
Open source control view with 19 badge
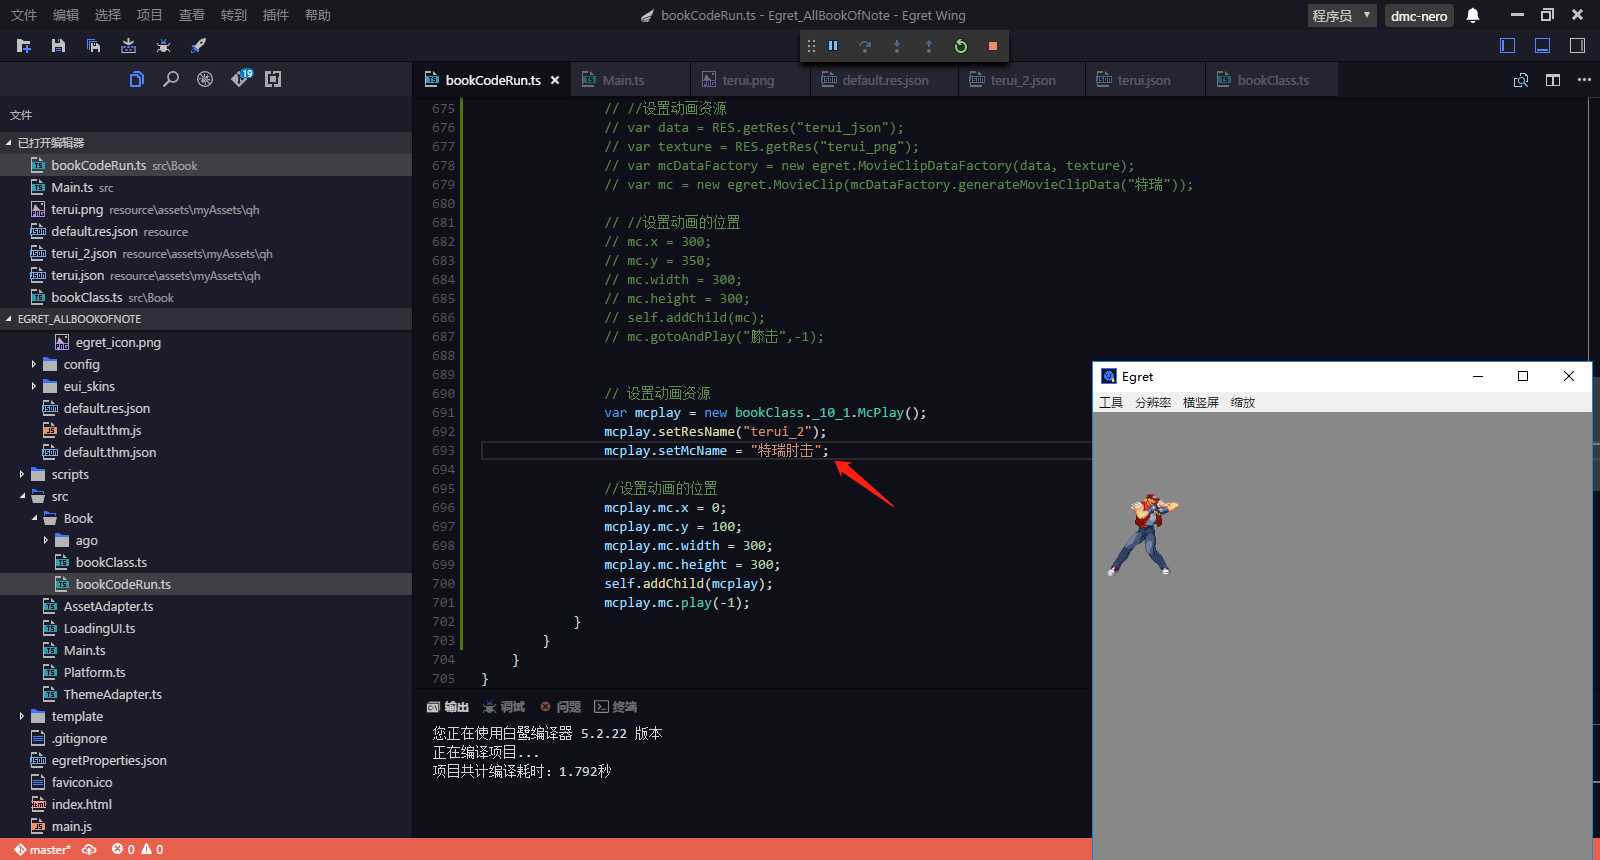click(x=241, y=78)
